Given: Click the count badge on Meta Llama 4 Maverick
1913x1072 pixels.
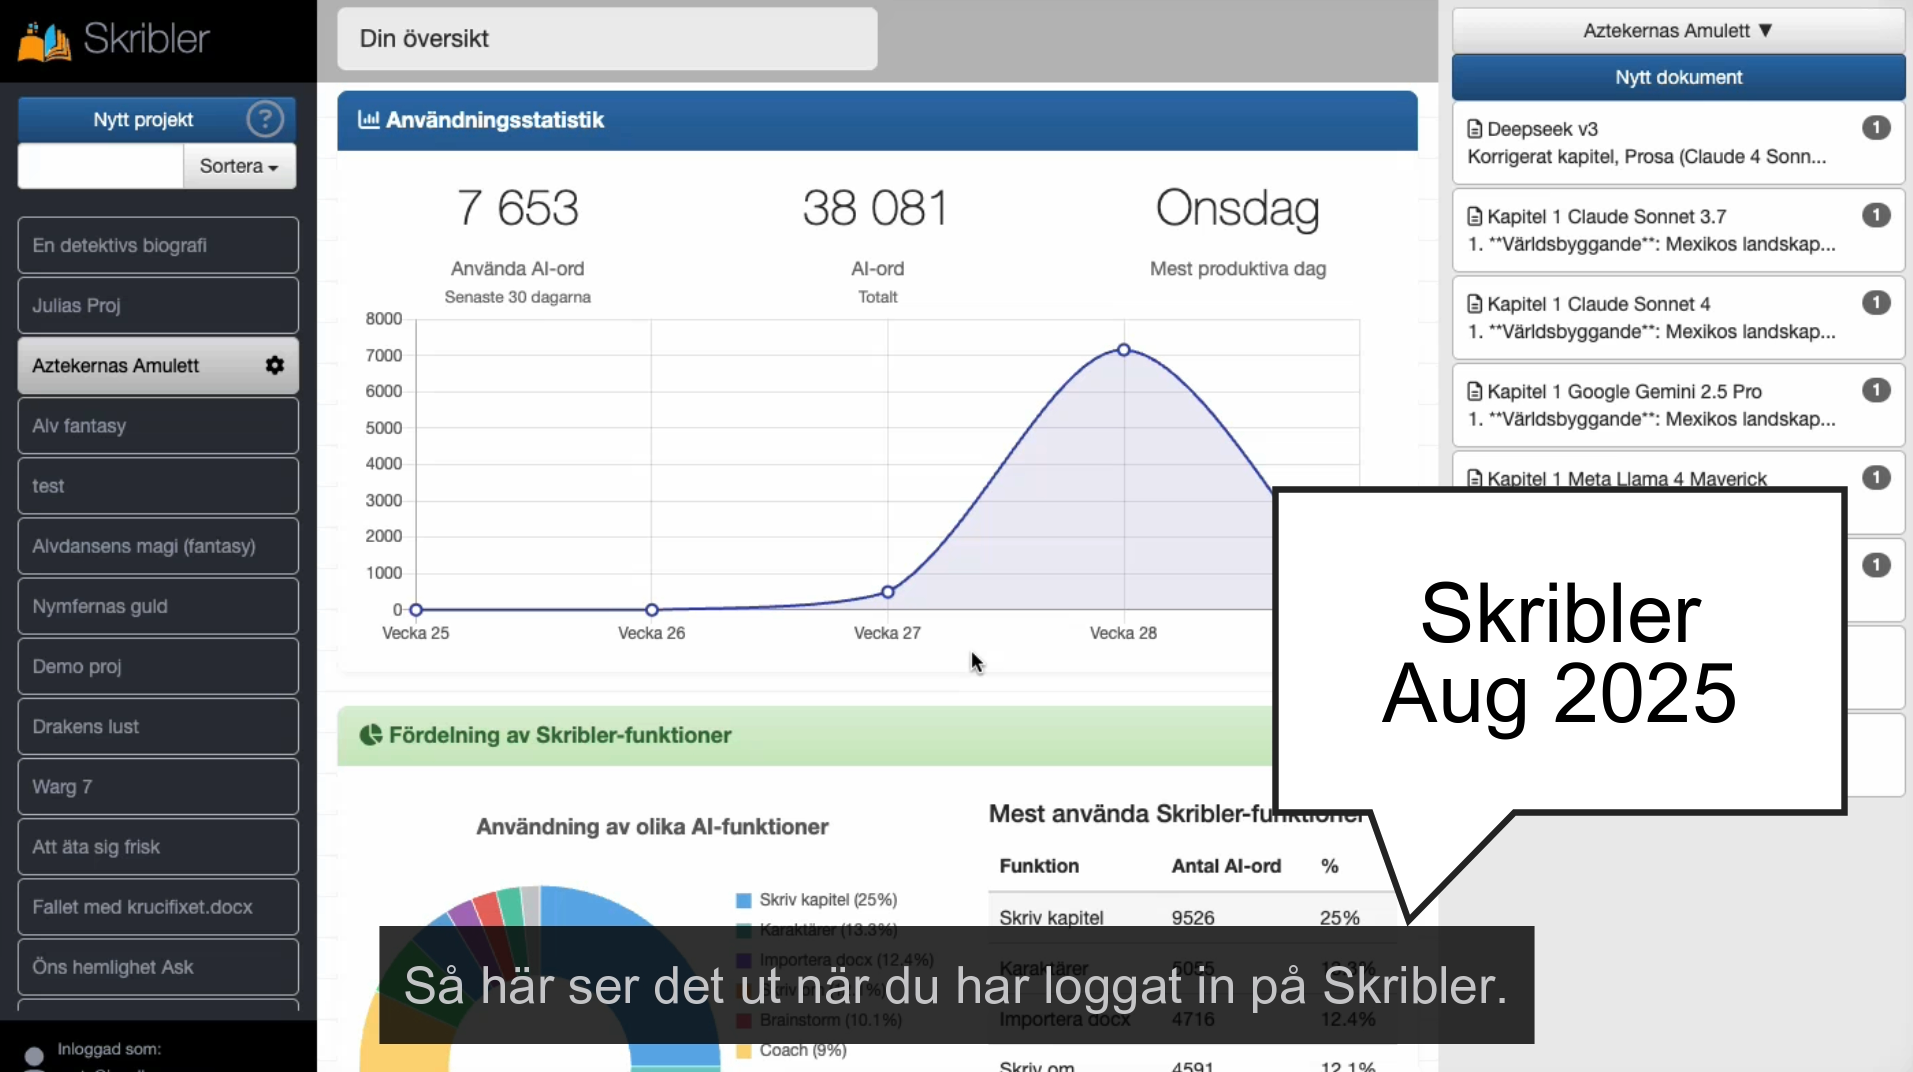Looking at the screenshot, I should [1876, 478].
